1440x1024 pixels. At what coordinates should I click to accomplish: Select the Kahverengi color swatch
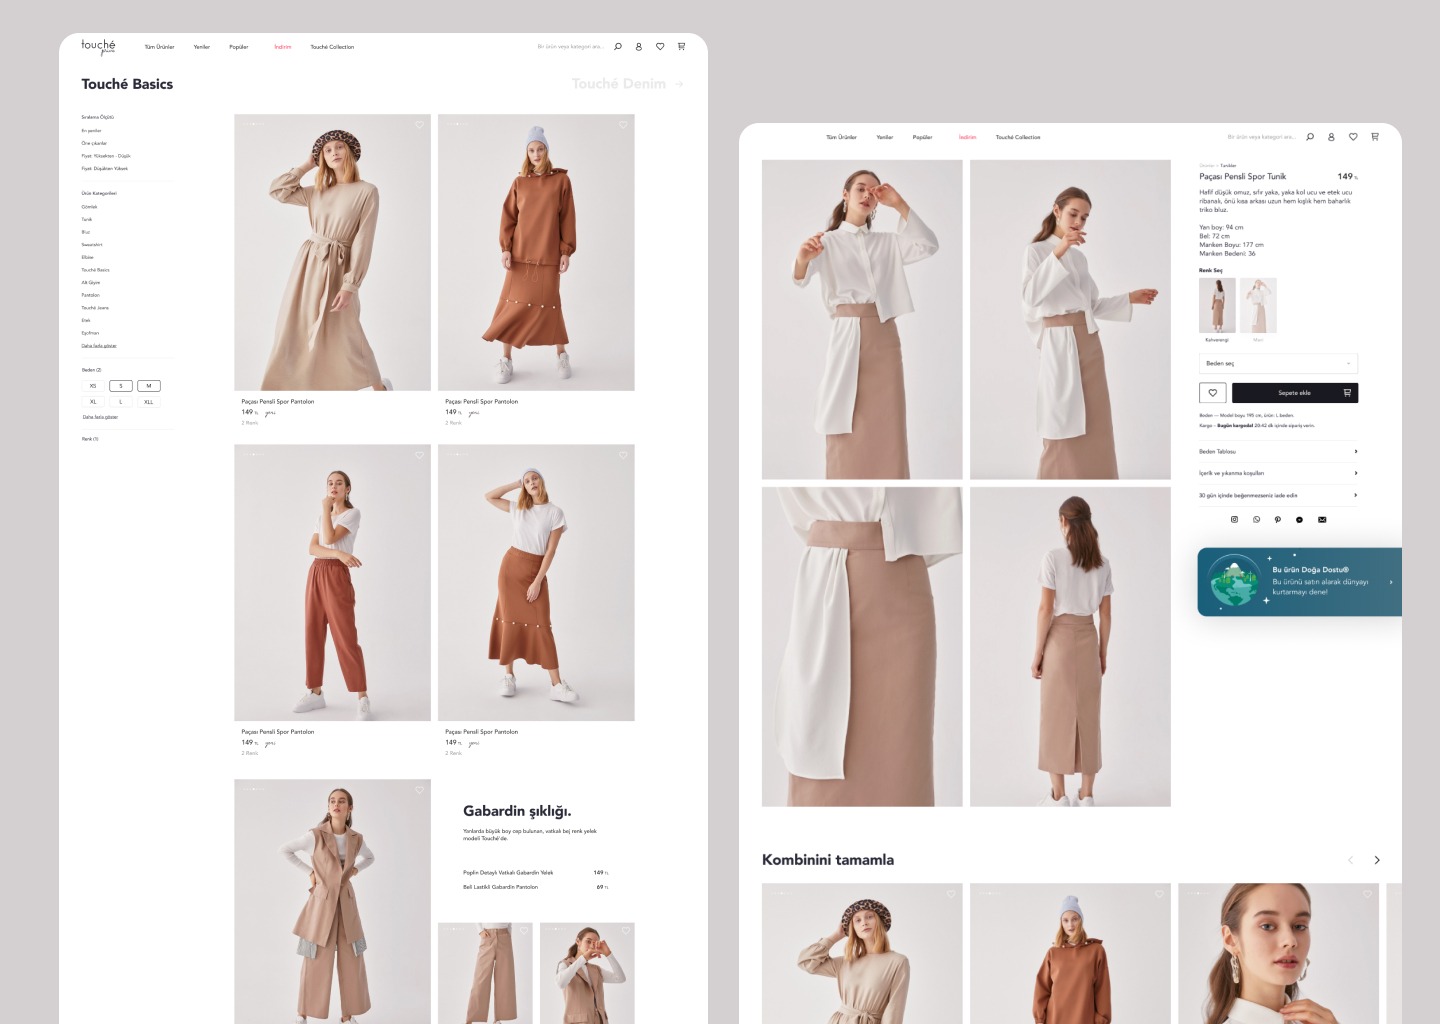1217,306
